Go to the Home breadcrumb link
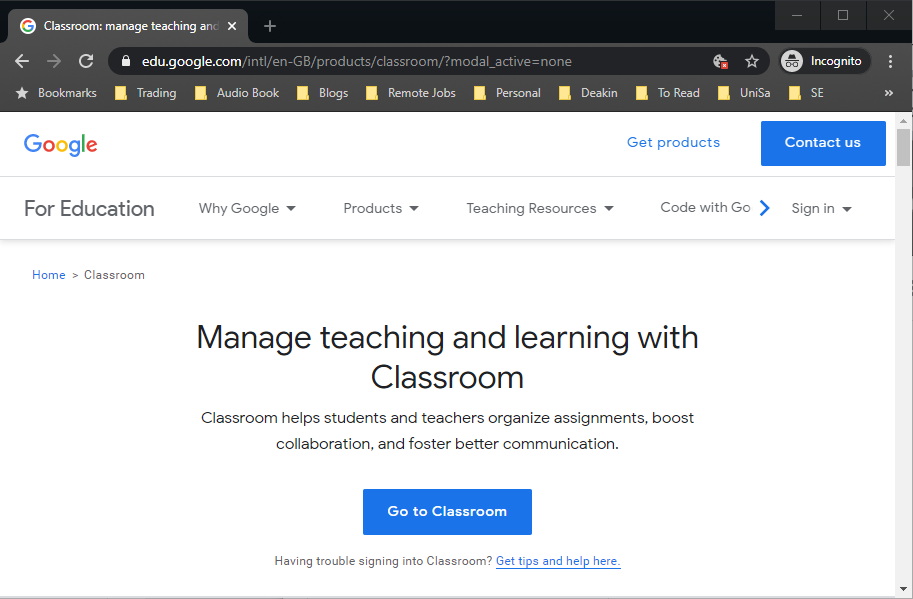Screen dimensions: 913x599 [x=48, y=275]
